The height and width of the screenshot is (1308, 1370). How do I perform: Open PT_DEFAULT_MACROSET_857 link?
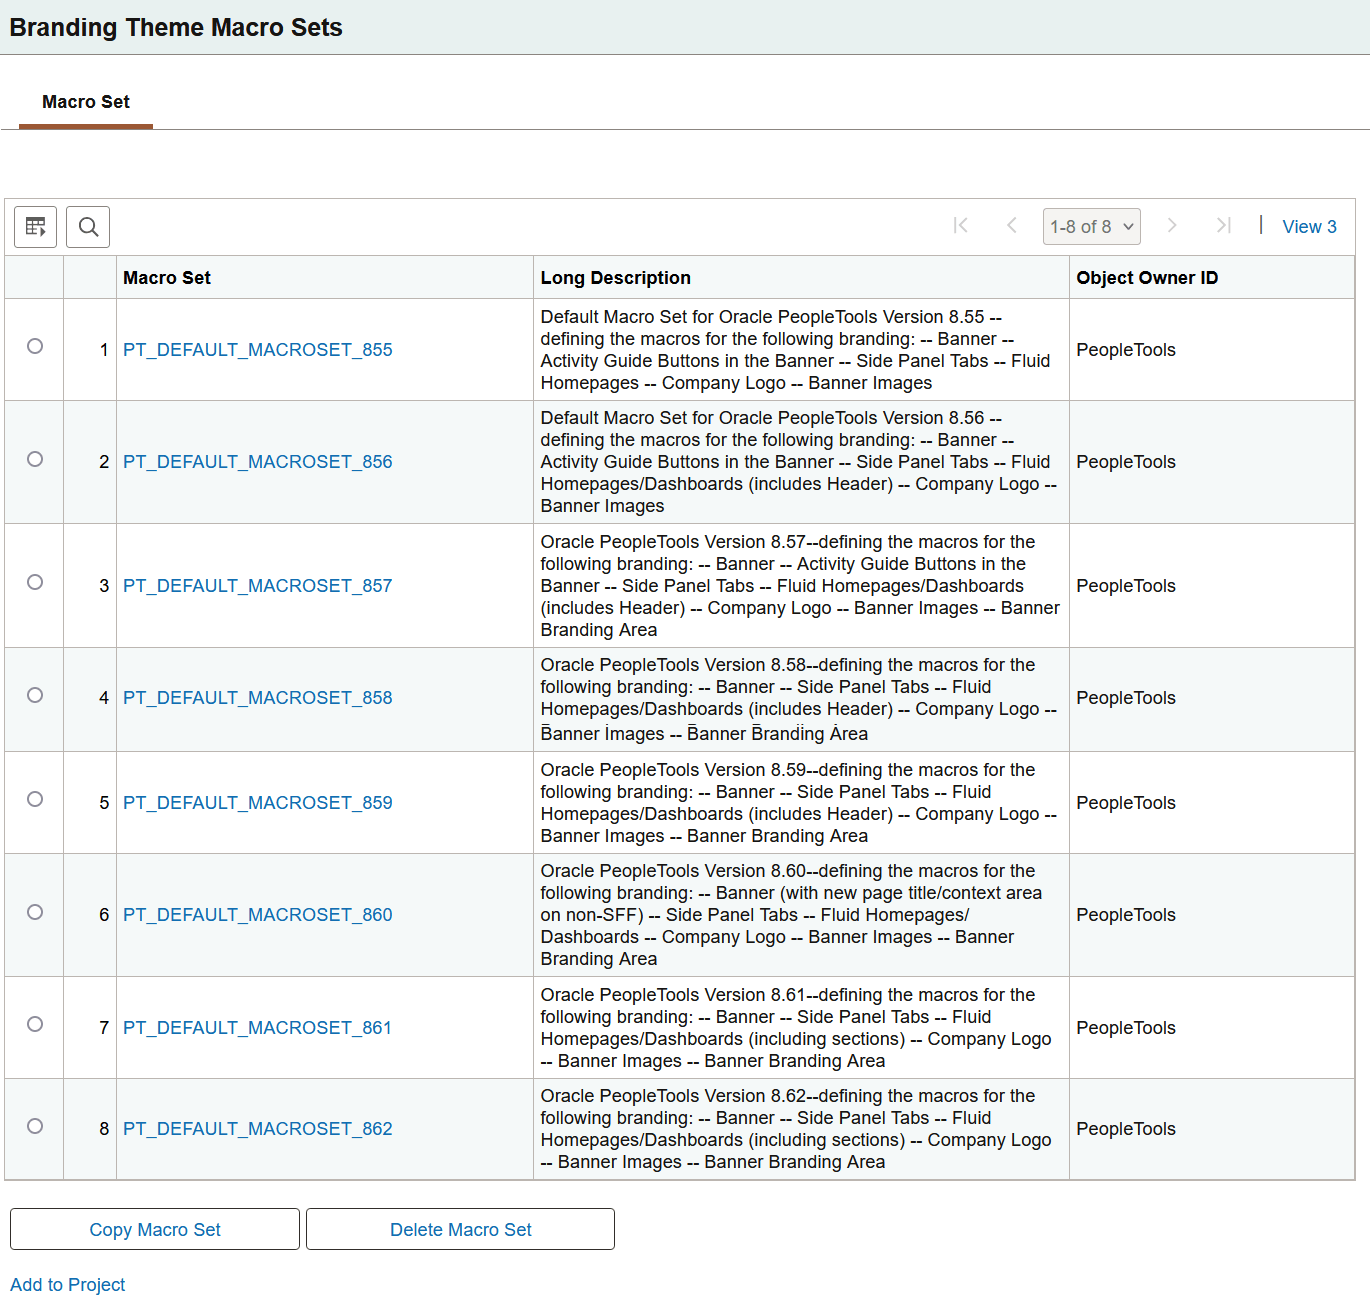[257, 586]
